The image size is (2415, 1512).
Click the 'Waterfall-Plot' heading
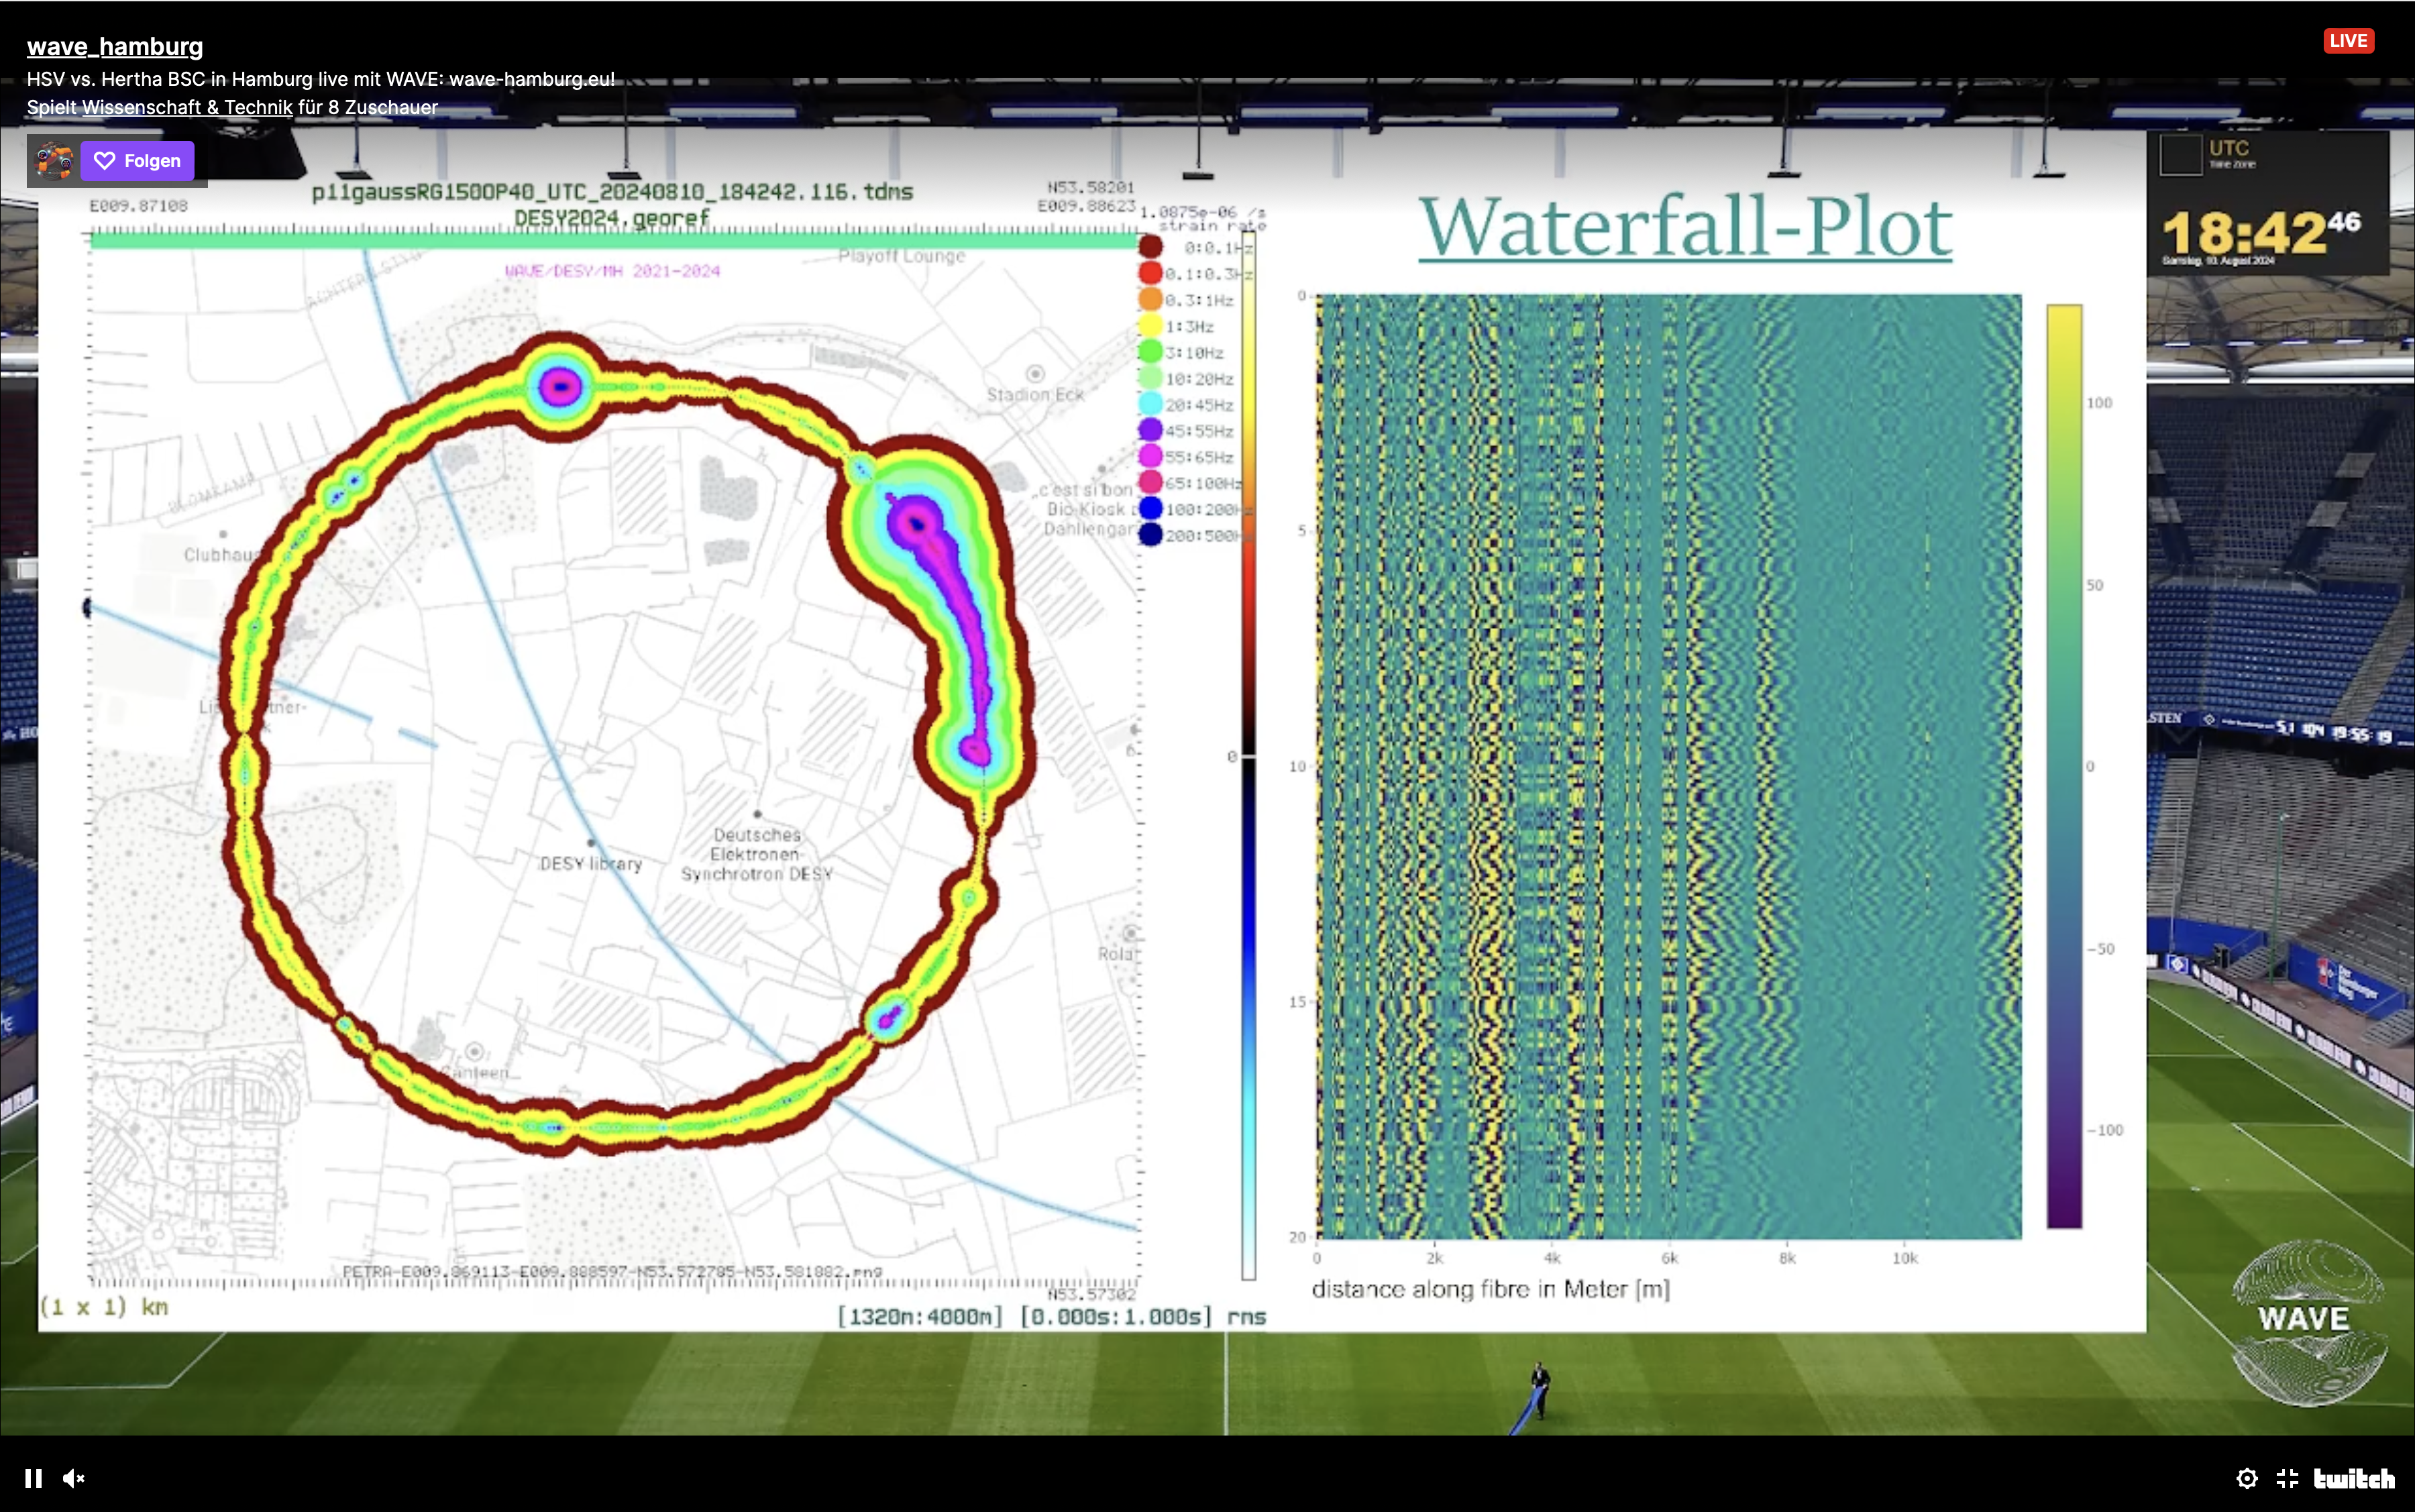tap(1685, 228)
